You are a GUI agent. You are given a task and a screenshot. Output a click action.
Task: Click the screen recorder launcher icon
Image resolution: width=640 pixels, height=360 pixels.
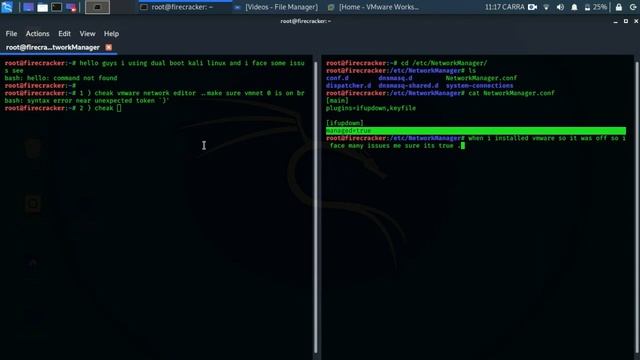click(x=71, y=7)
